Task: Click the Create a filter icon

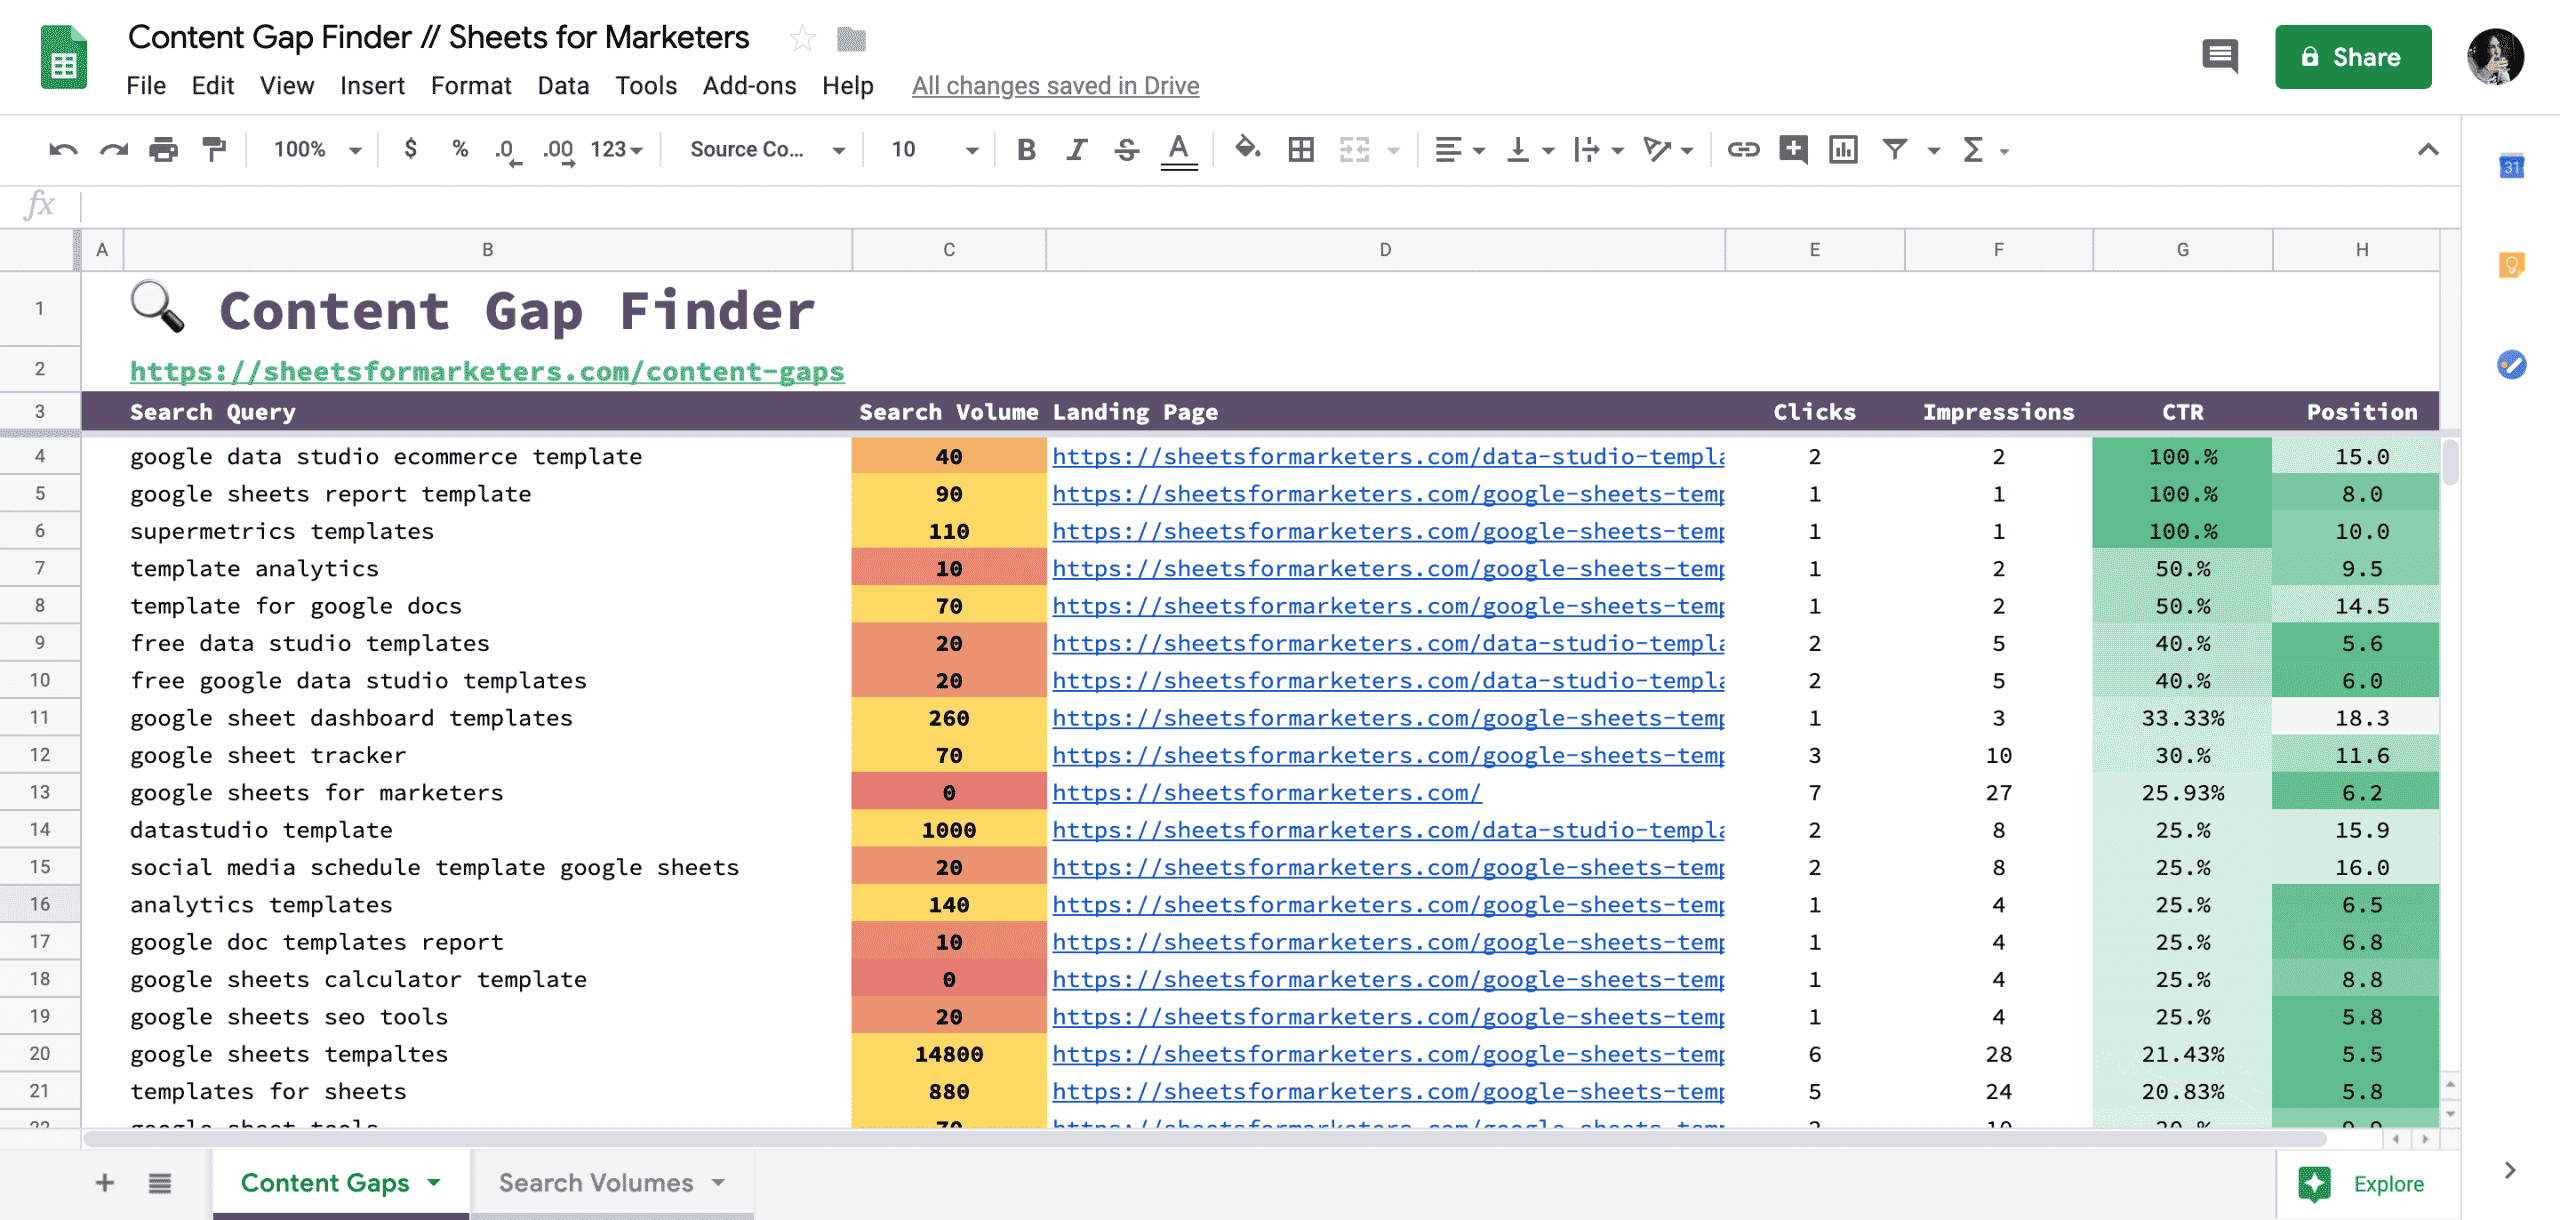Action: [1895, 150]
